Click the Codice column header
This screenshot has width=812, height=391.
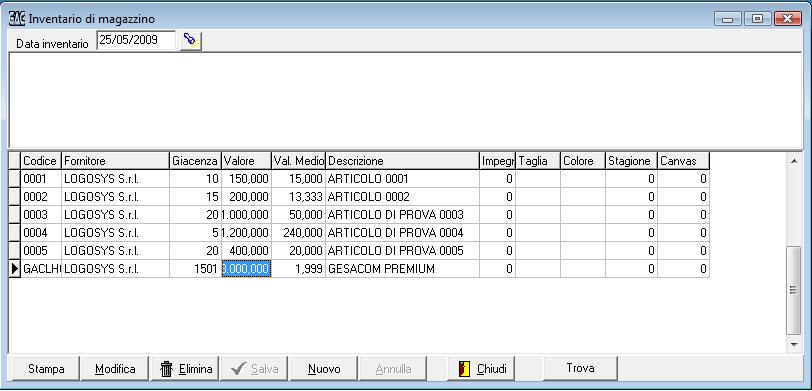pos(41,161)
